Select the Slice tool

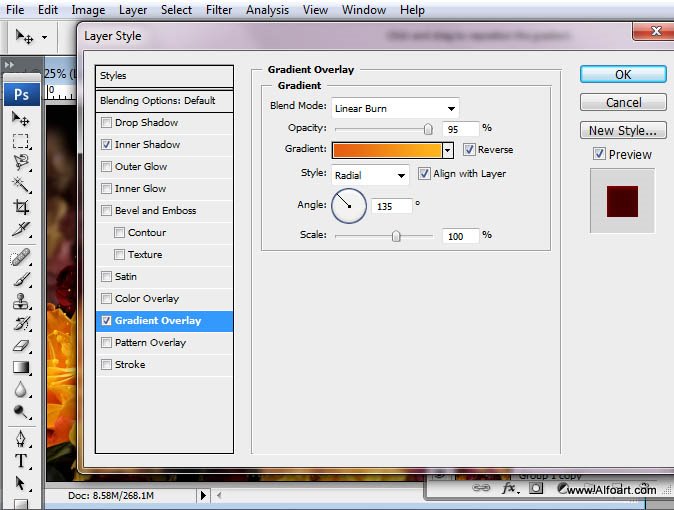click(x=20, y=229)
